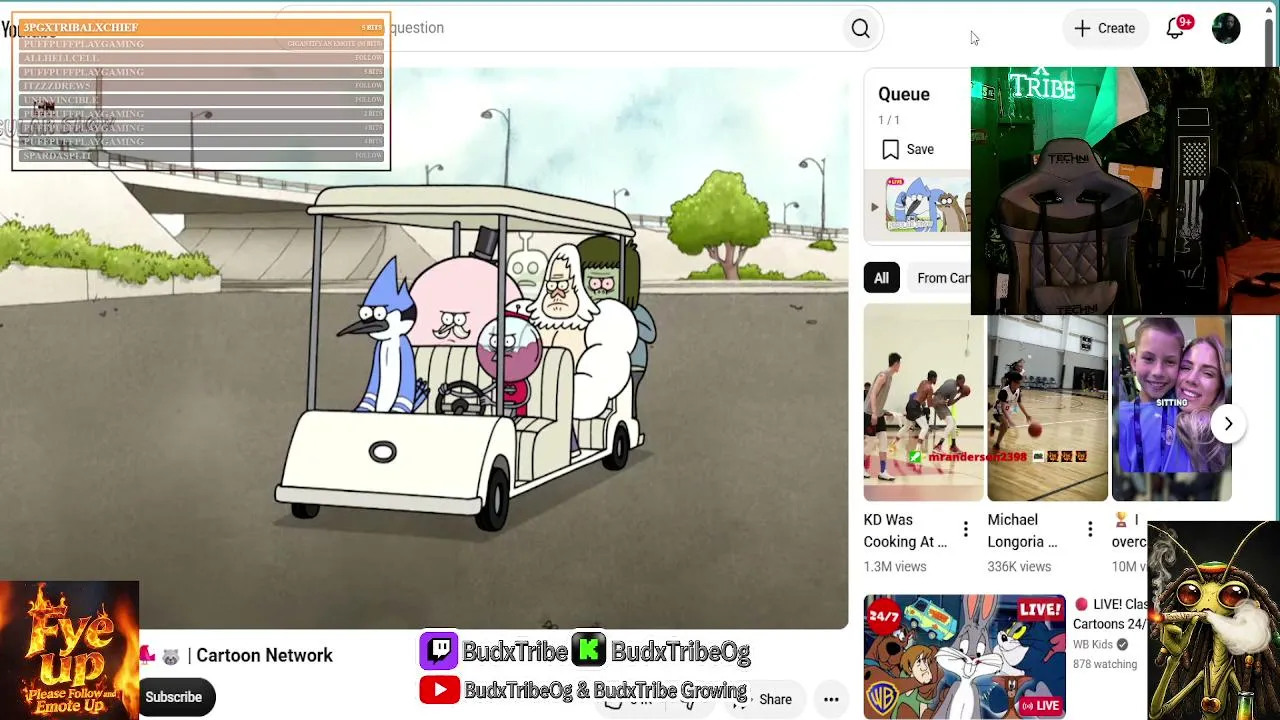Image resolution: width=1280 pixels, height=720 pixels.
Task: Open options menu for KD Was Cooking short
Action: (x=965, y=530)
